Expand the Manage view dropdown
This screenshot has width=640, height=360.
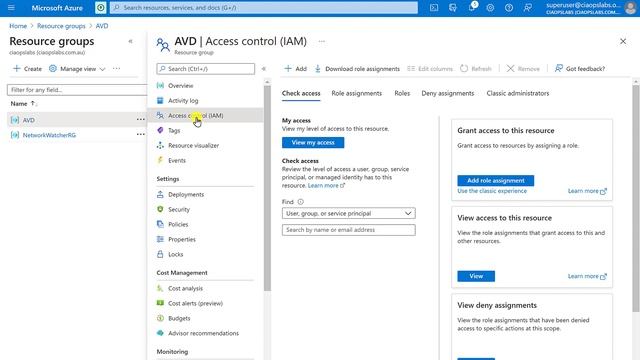(x=77, y=69)
